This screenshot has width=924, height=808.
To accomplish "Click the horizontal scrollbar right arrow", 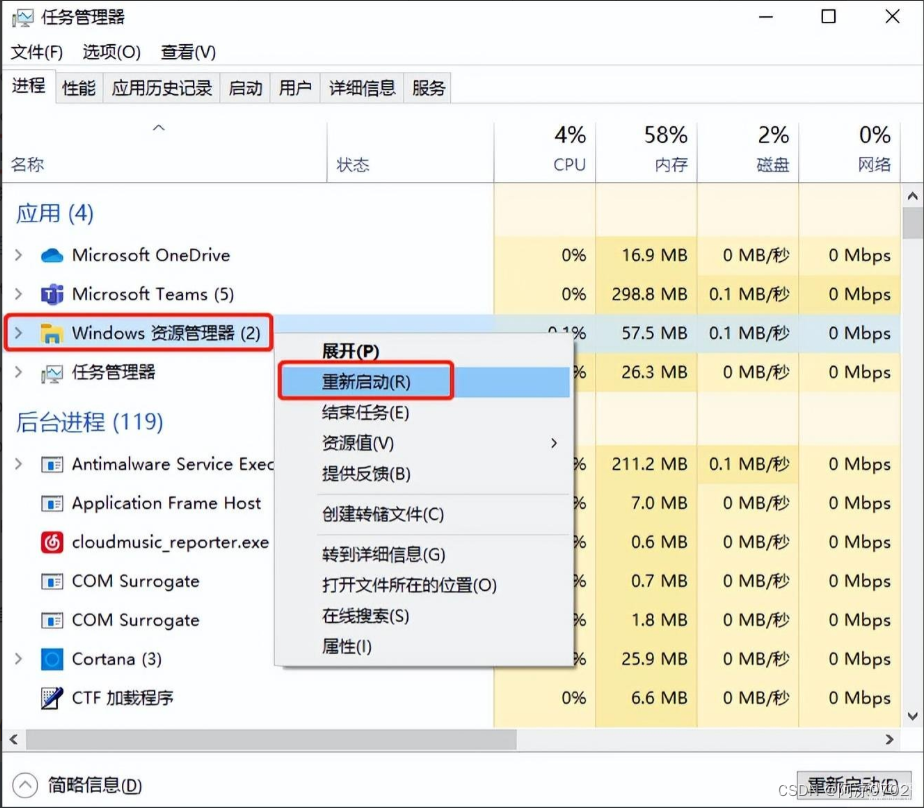I will (889, 739).
